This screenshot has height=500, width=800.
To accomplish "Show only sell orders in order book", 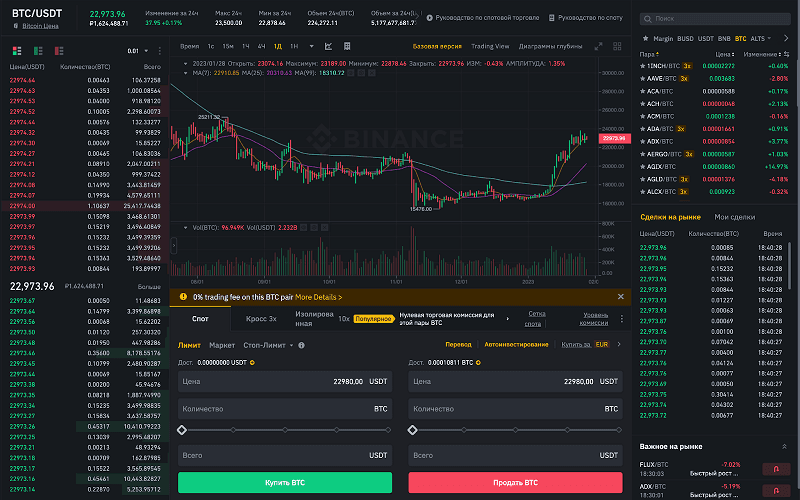I will (59, 51).
